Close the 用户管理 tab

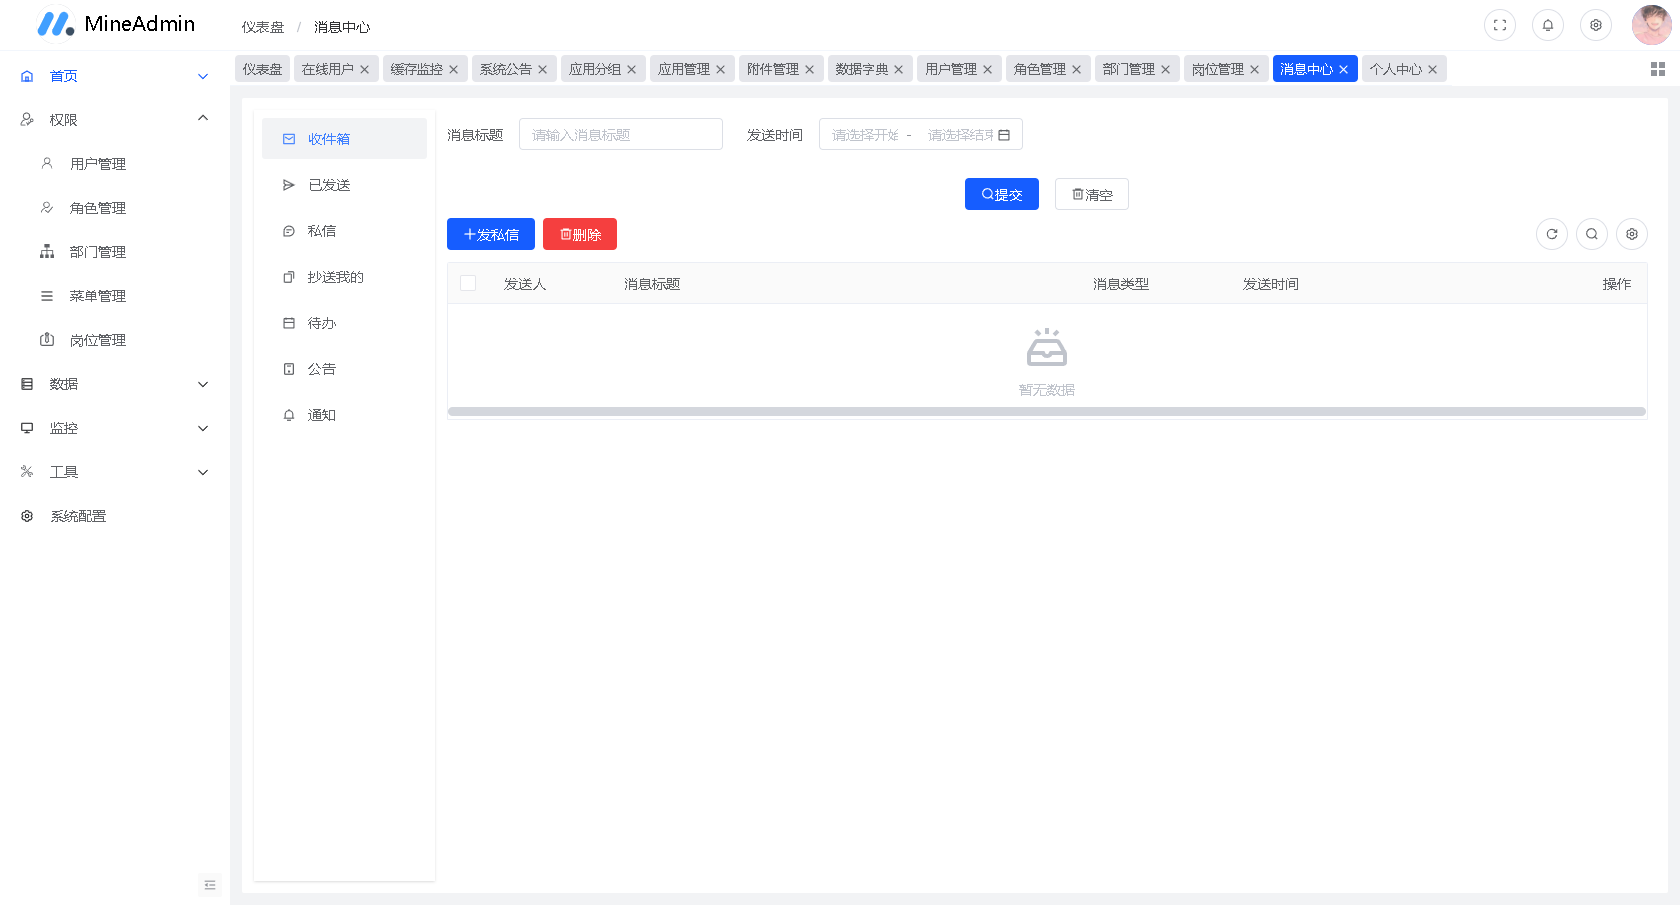[988, 69]
